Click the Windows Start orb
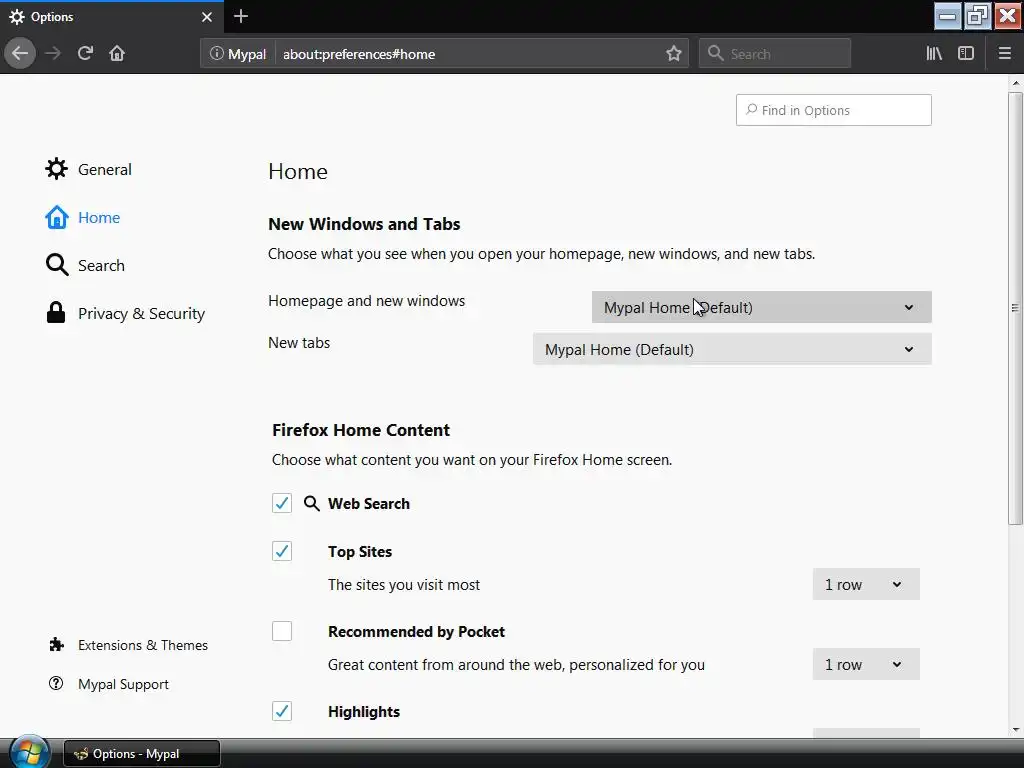The width and height of the screenshot is (1024, 768). click(x=29, y=752)
